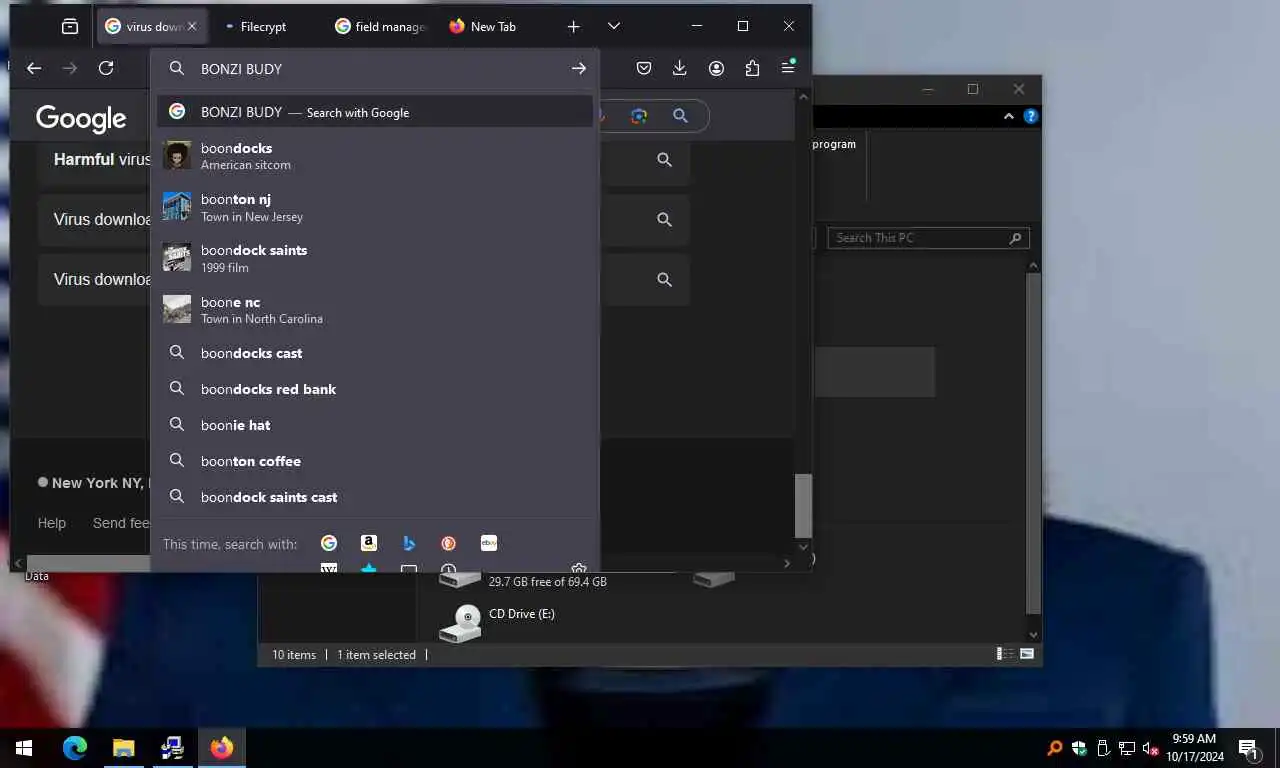Close the virus download tab
Viewport: 1280px width, 768px height.
pyautogui.click(x=192, y=27)
